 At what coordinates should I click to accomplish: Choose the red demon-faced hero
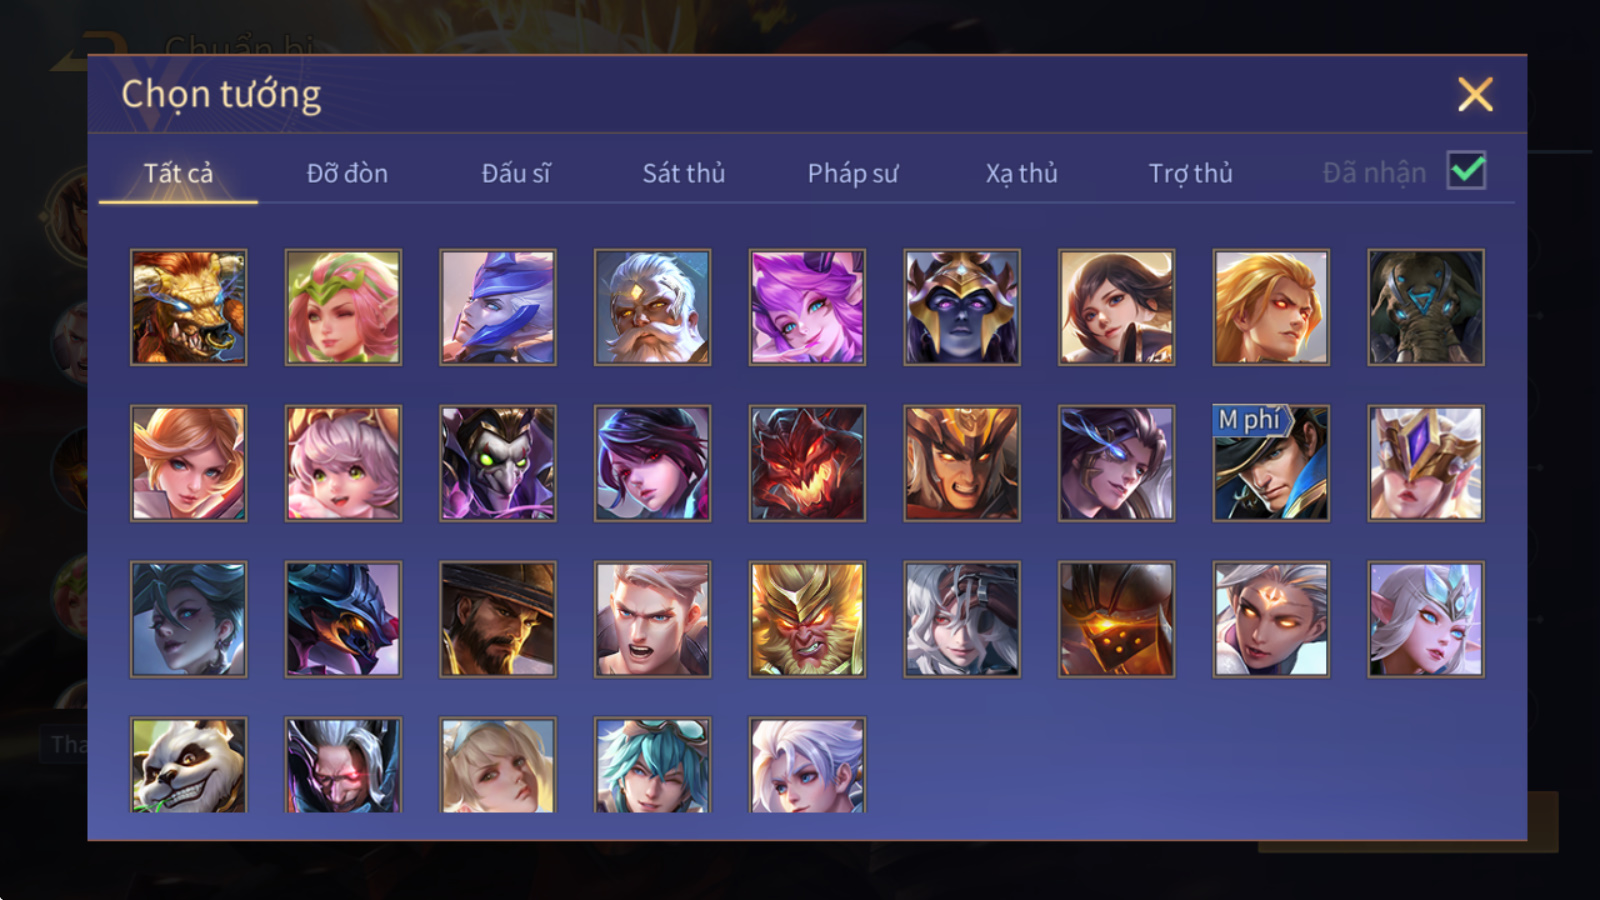coord(807,463)
